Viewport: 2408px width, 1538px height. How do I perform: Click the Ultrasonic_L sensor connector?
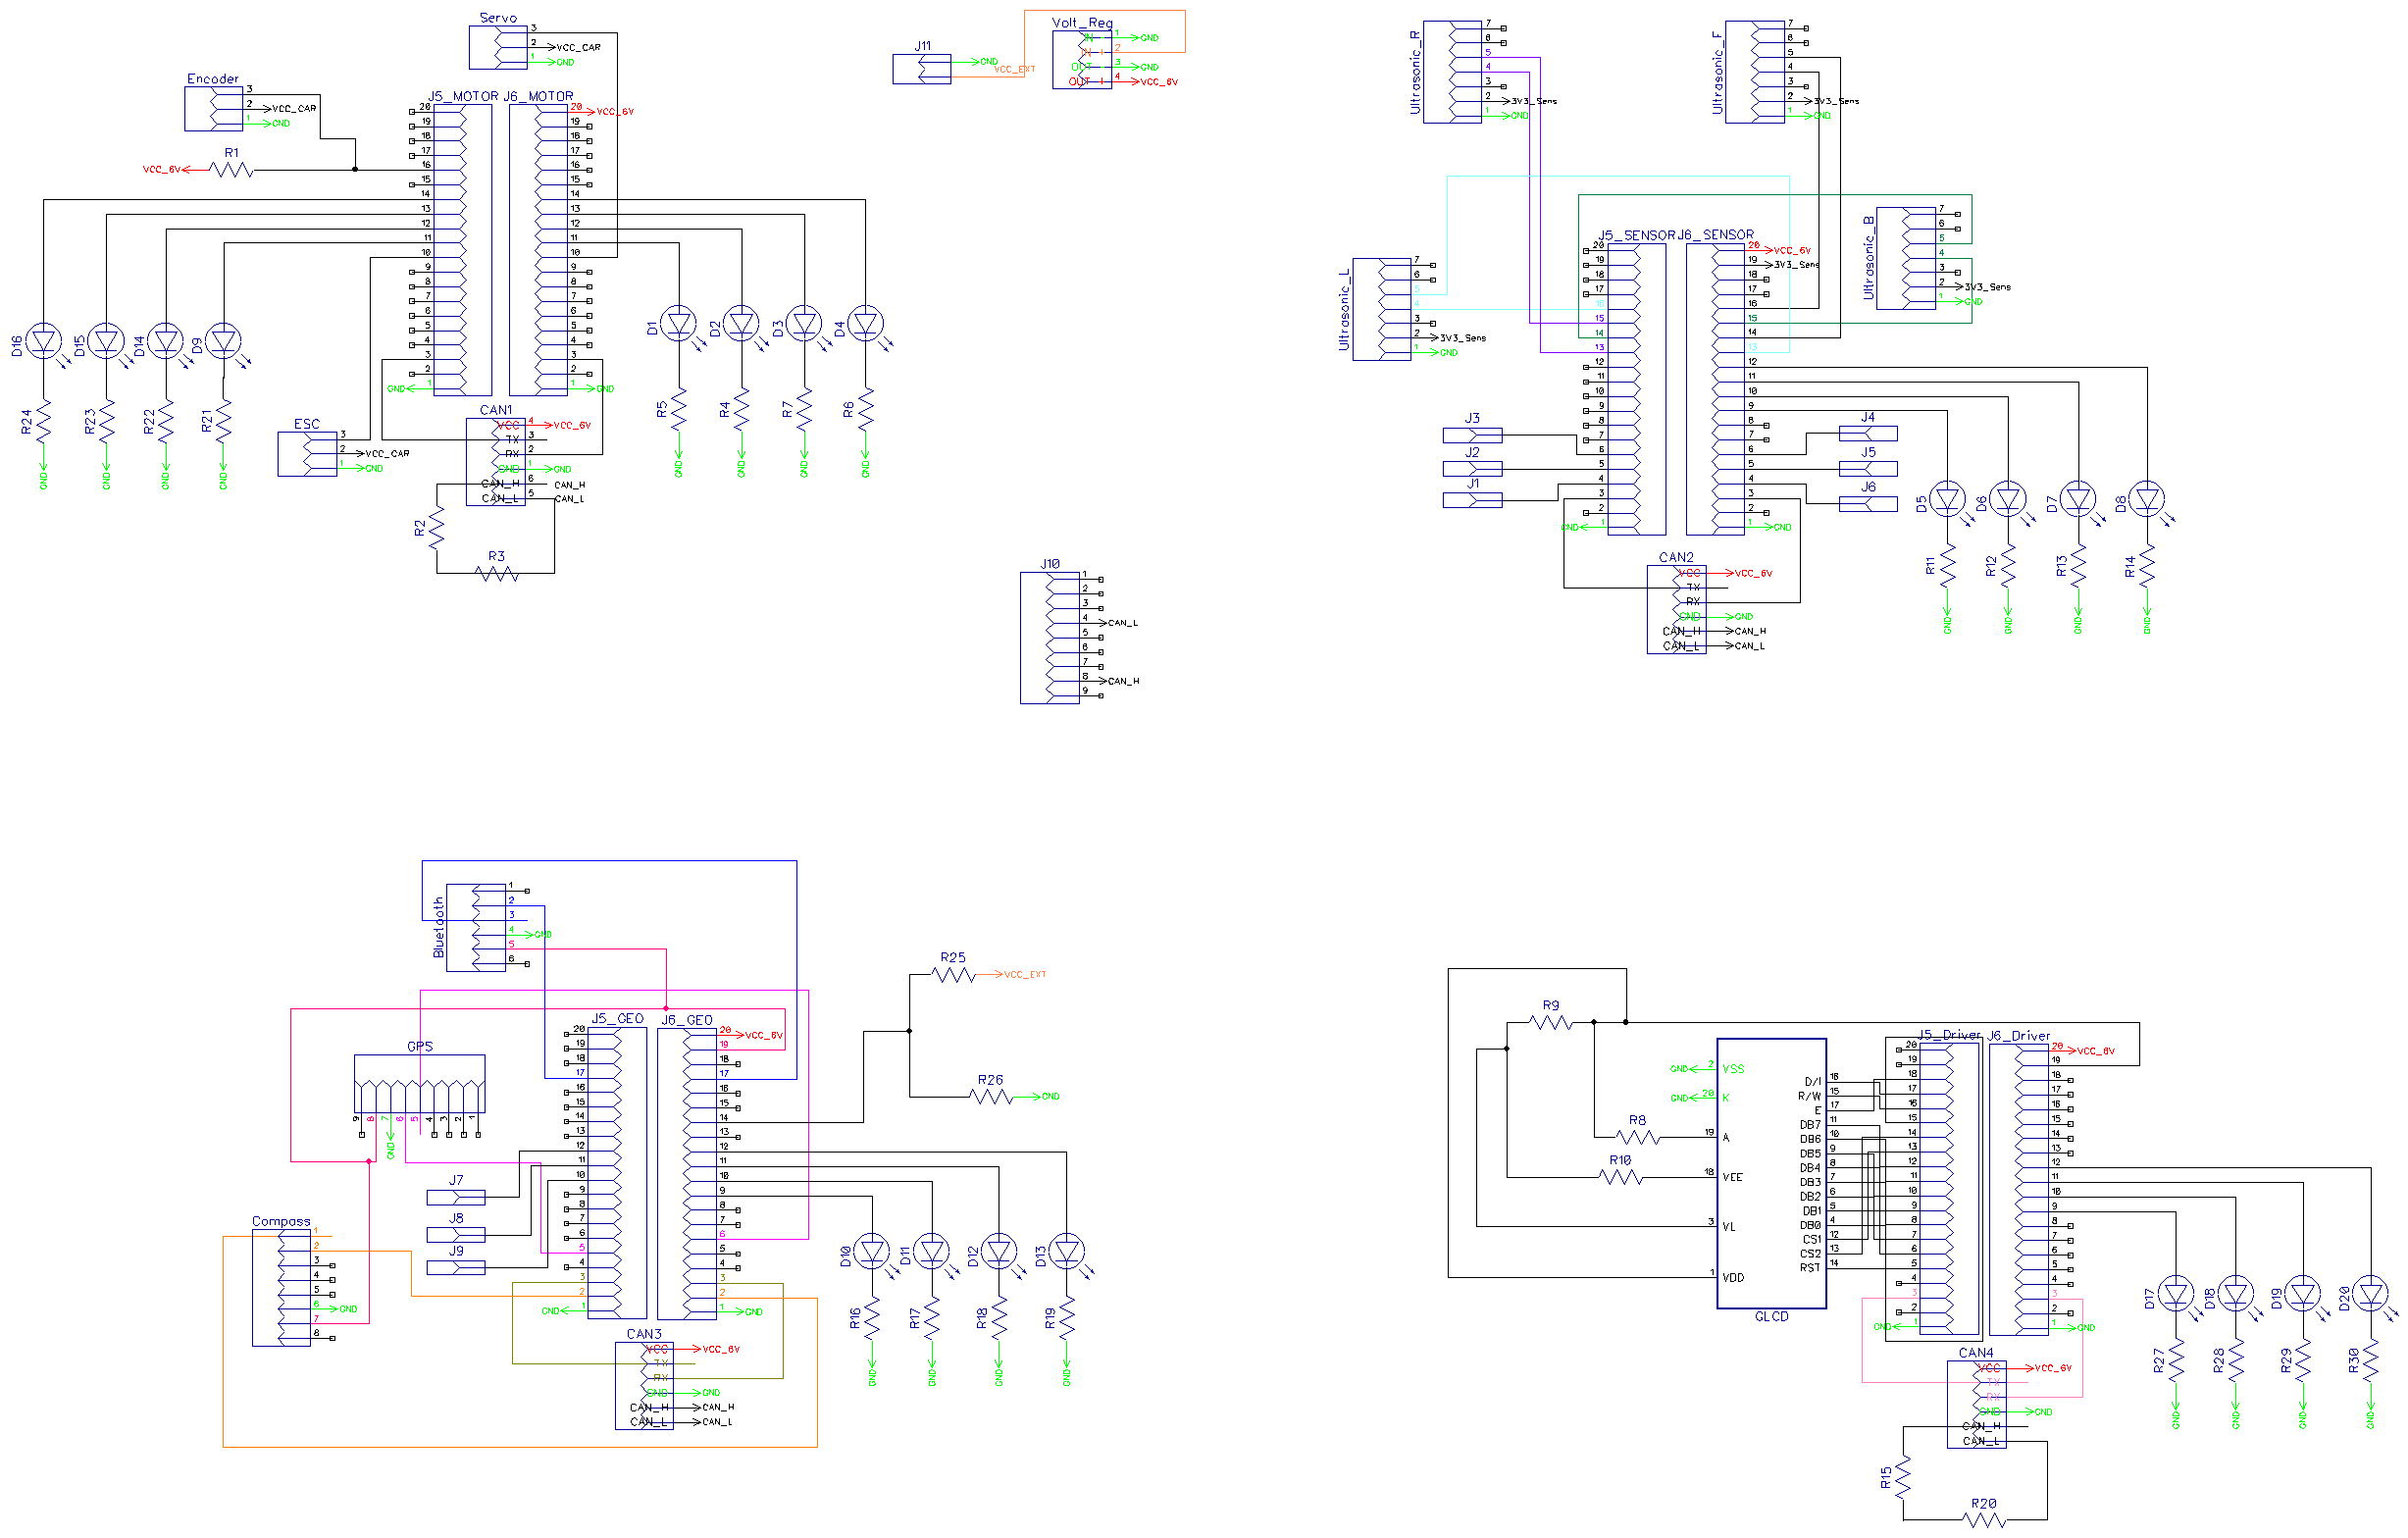point(1381,309)
